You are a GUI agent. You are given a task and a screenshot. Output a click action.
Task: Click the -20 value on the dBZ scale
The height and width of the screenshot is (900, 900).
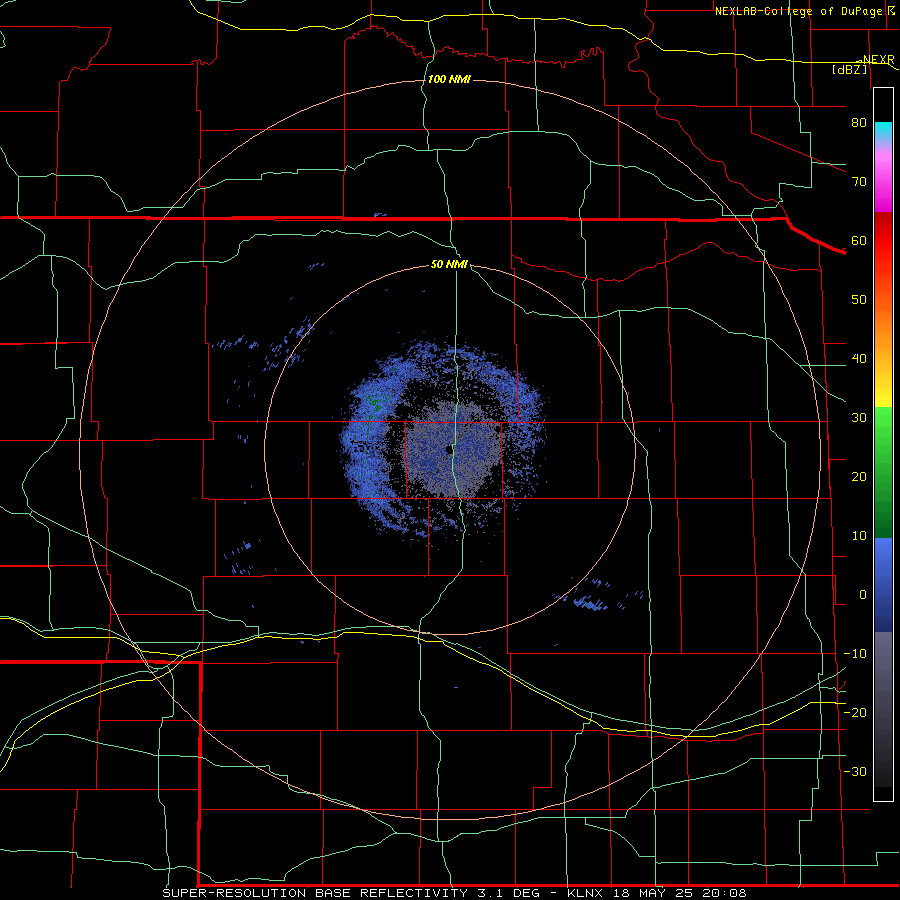coord(855,713)
